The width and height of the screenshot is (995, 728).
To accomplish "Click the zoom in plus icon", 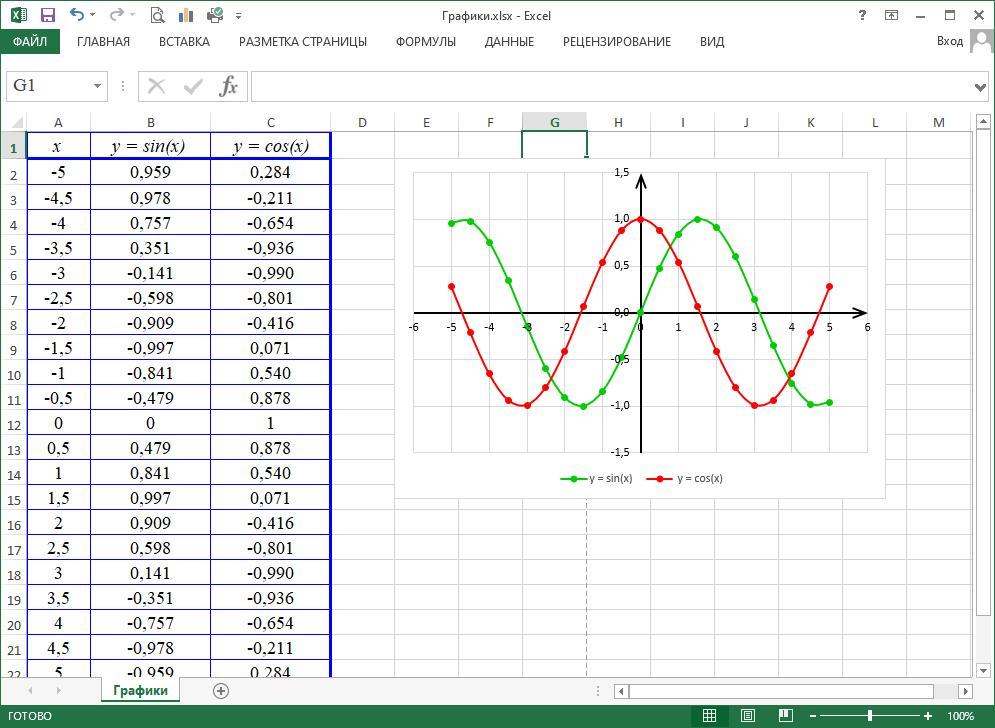I will coord(928,716).
